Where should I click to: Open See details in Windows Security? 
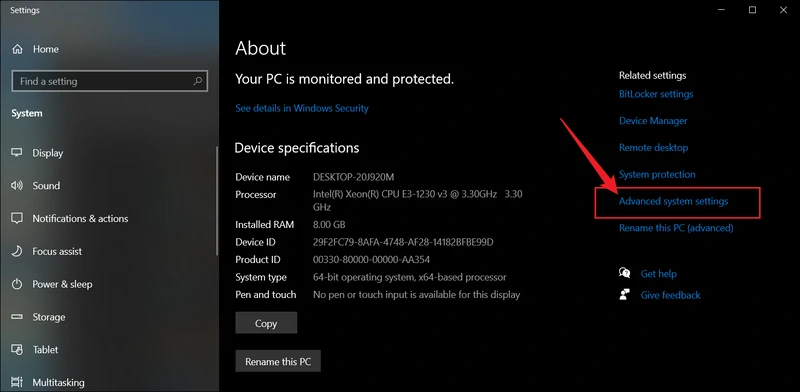click(302, 108)
